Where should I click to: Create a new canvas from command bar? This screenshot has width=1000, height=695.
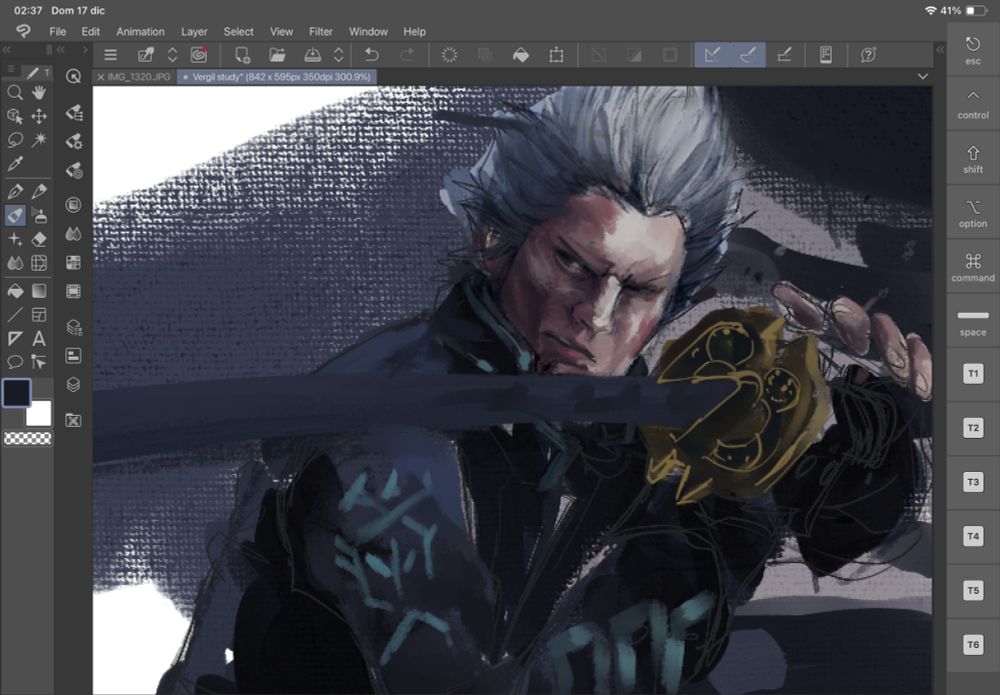(x=242, y=55)
